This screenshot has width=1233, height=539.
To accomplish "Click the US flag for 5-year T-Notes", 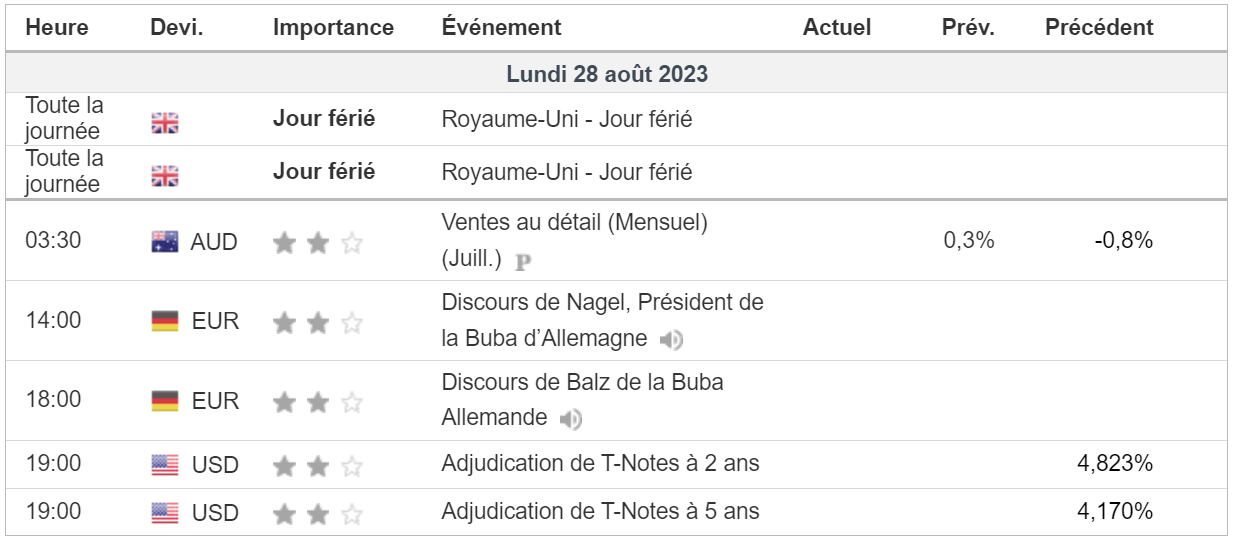I will tap(165, 512).
